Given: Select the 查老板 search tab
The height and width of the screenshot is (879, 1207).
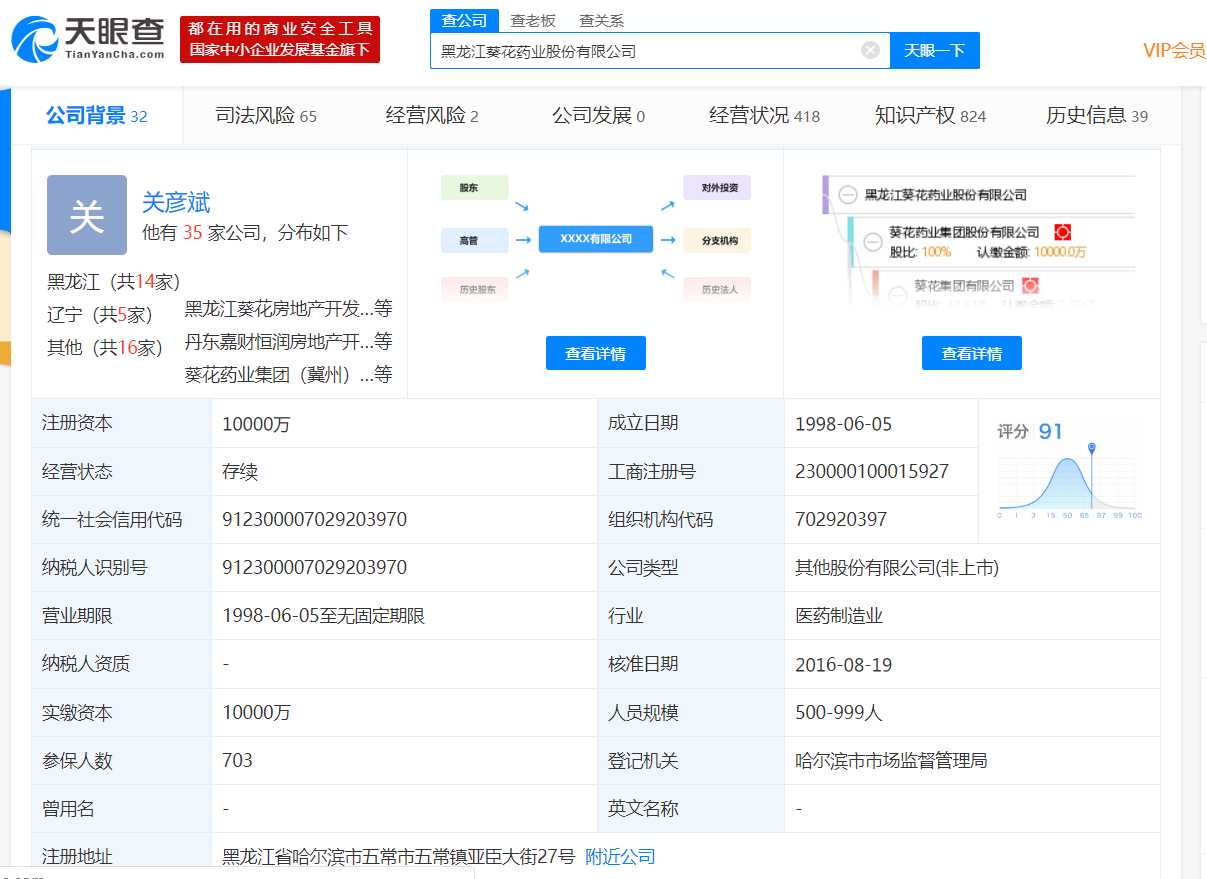Looking at the screenshot, I should click(532, 20).
